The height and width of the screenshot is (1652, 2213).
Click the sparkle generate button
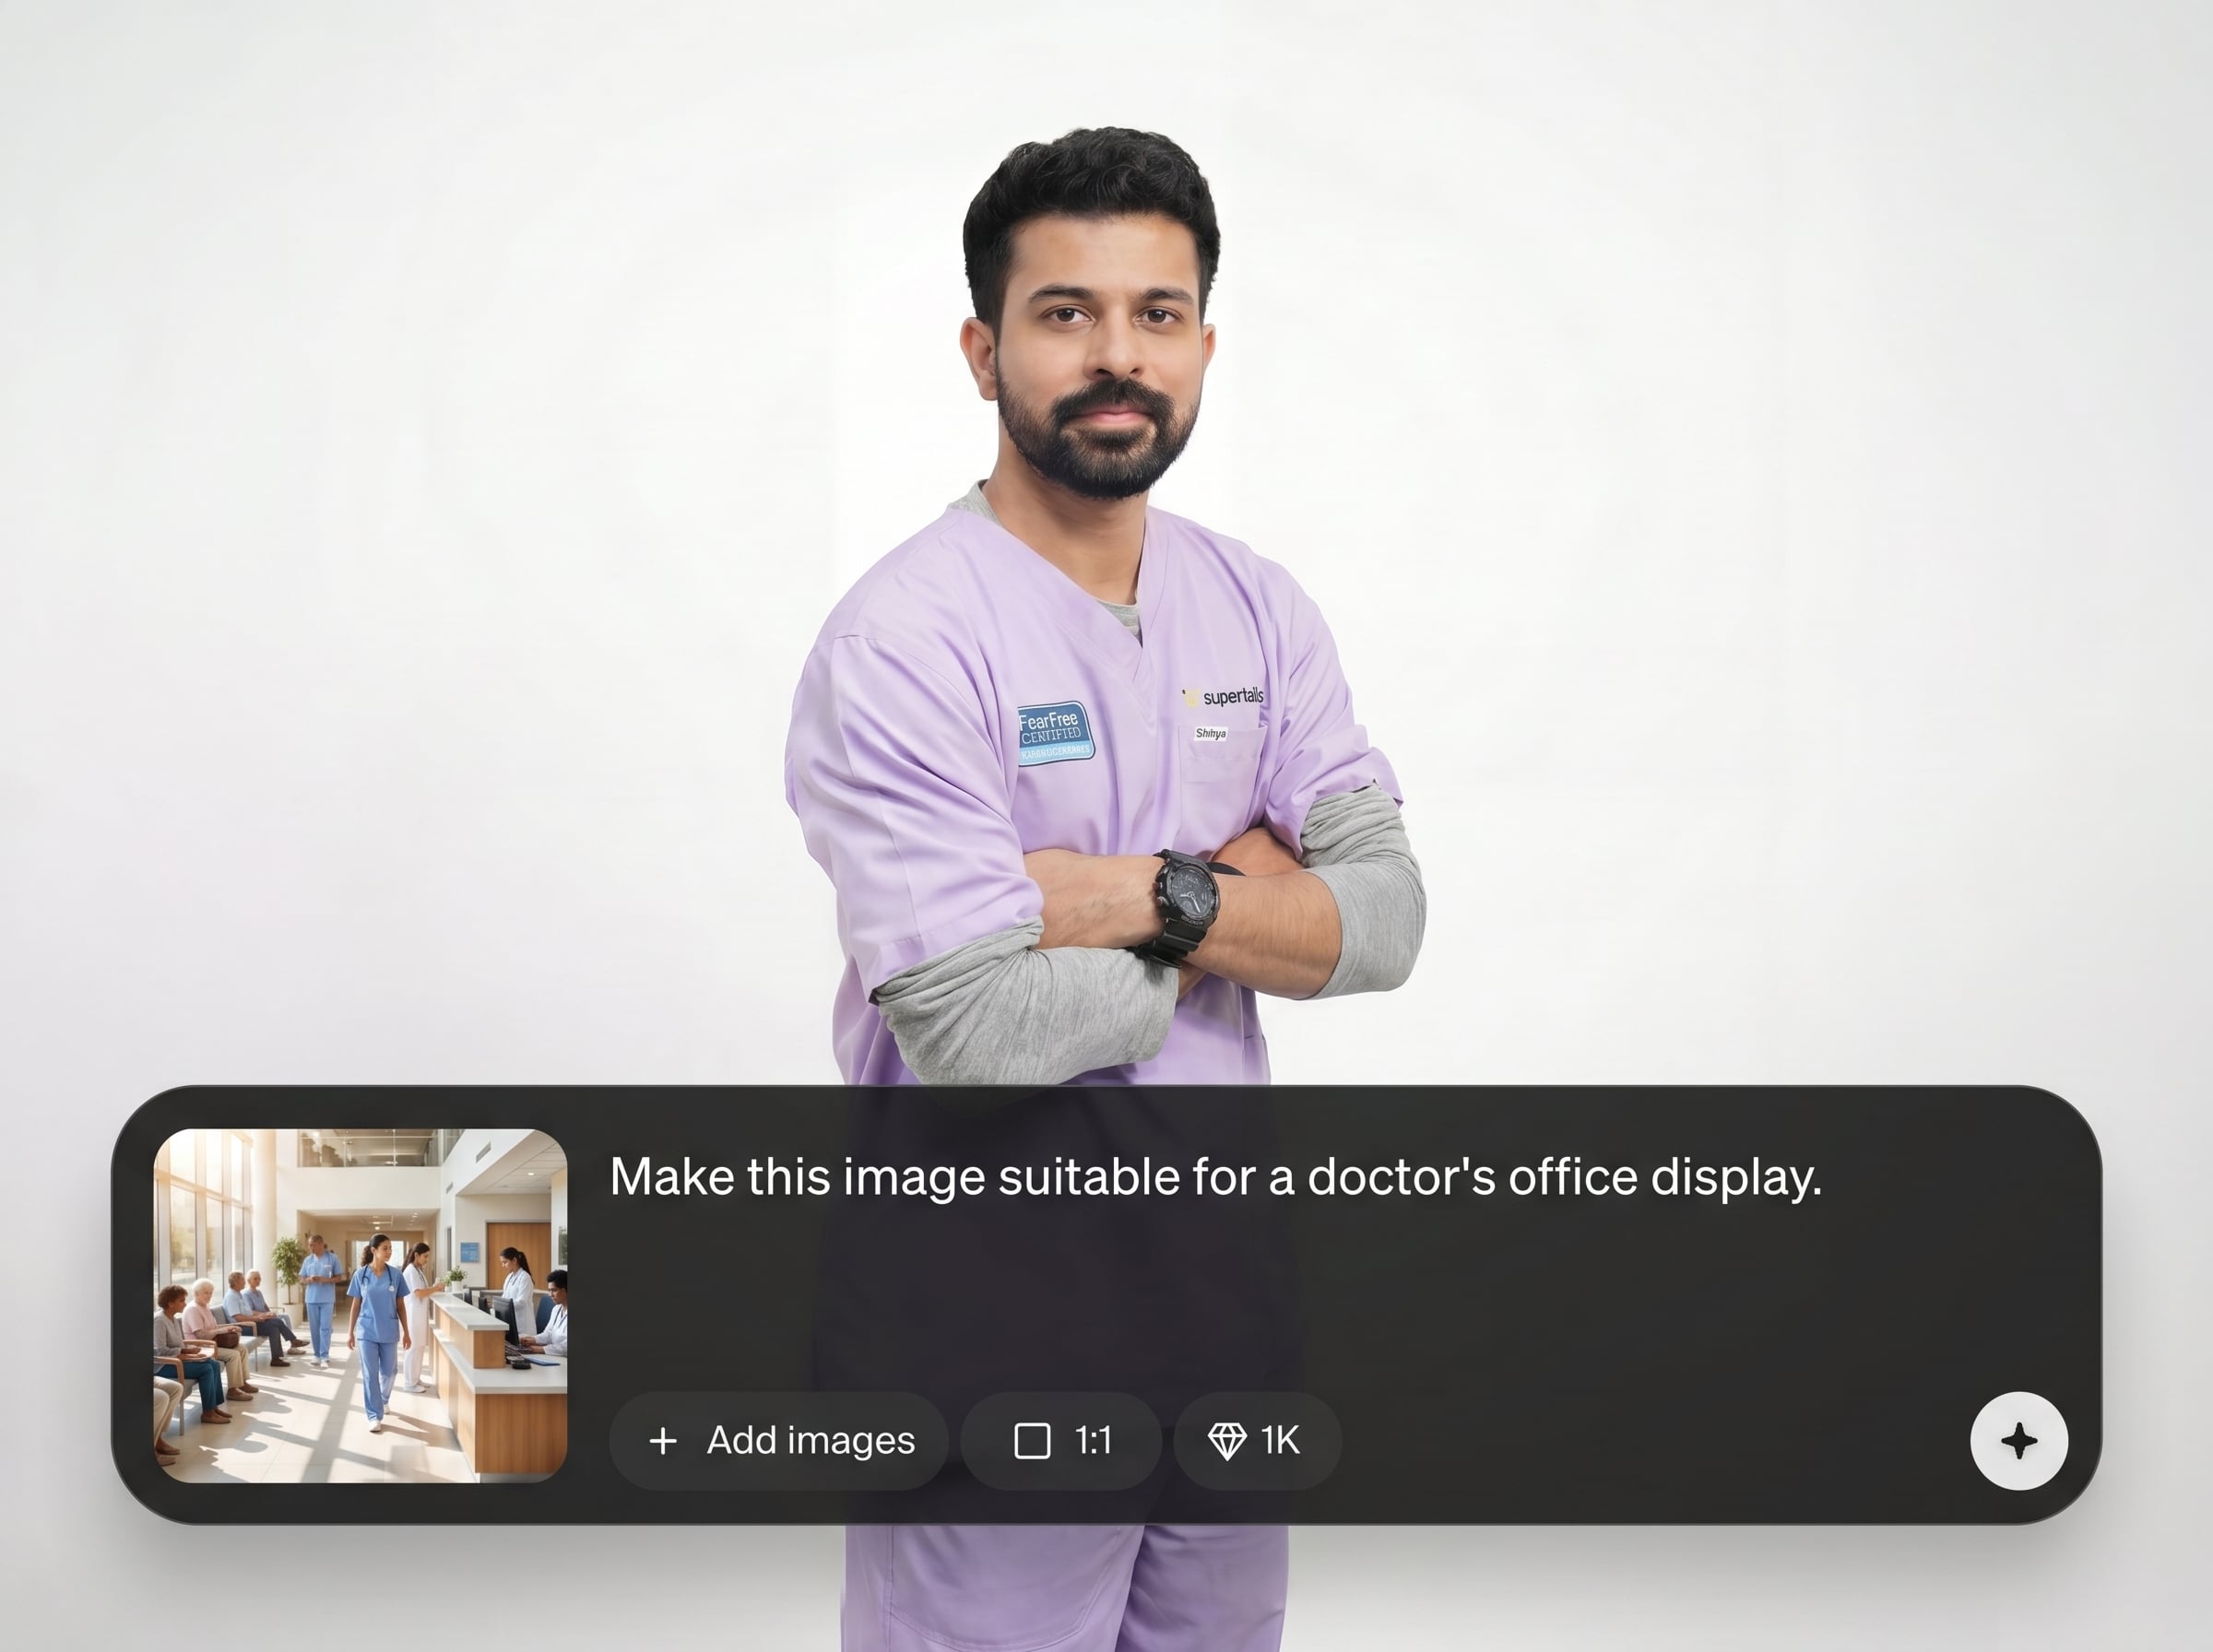pos(2018,1441)
